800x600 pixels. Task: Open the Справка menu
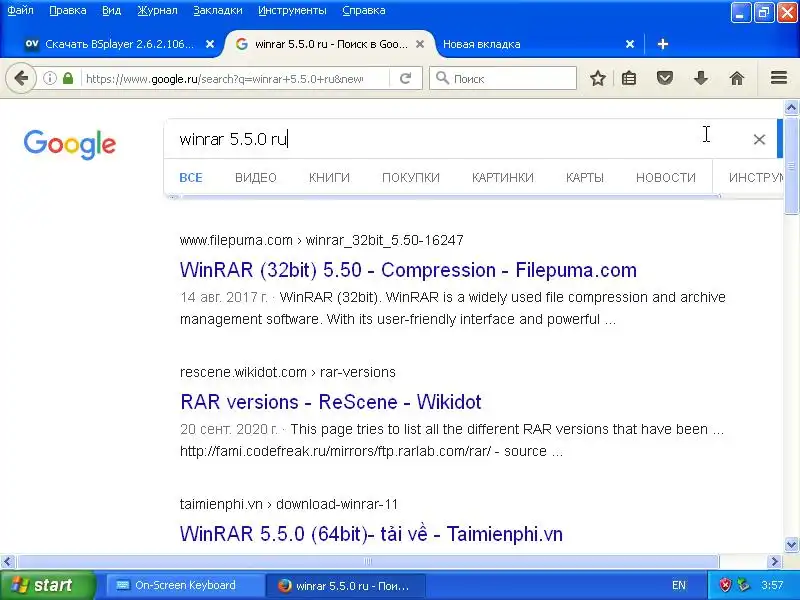(x=364, y=10)
